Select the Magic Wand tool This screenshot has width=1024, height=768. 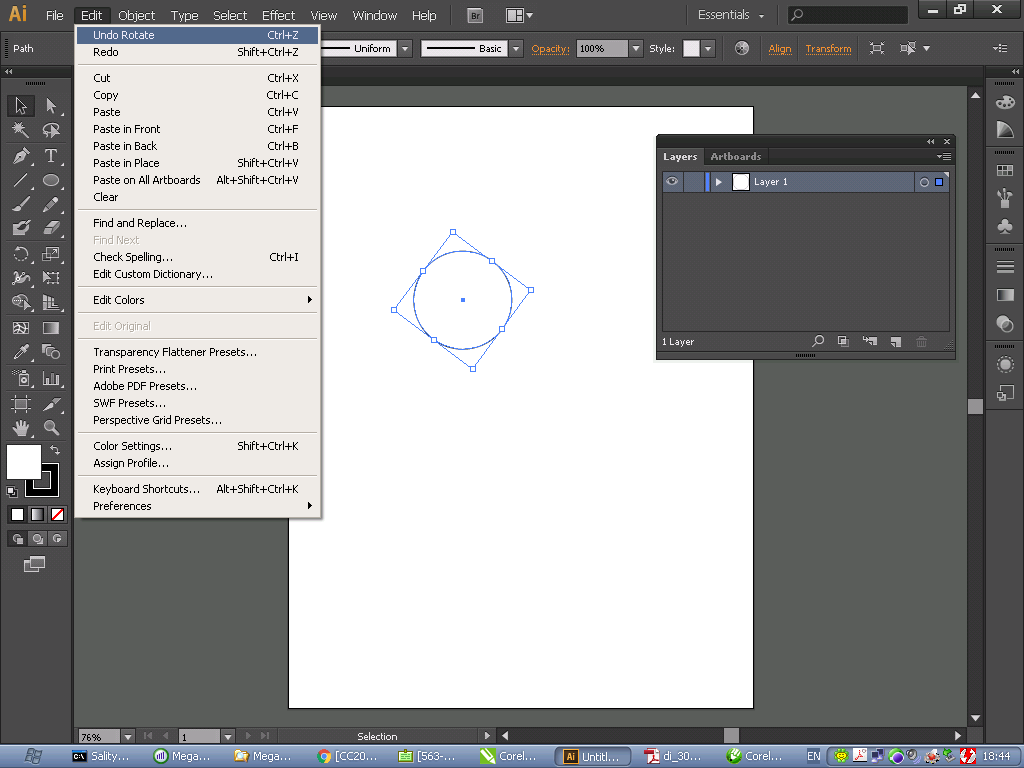click(20, 130)
